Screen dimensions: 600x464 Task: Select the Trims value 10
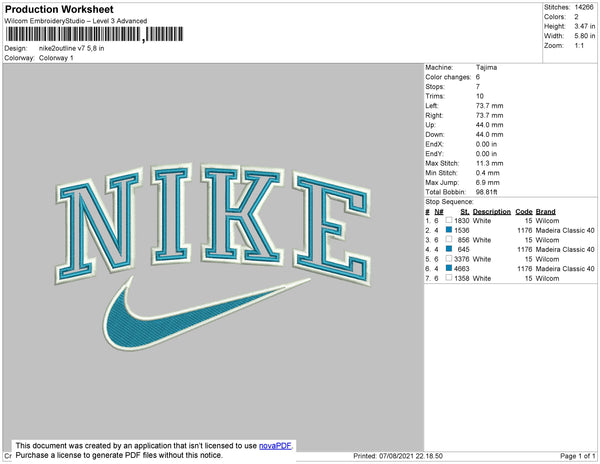pyautogui.click(x=480, y=96)
